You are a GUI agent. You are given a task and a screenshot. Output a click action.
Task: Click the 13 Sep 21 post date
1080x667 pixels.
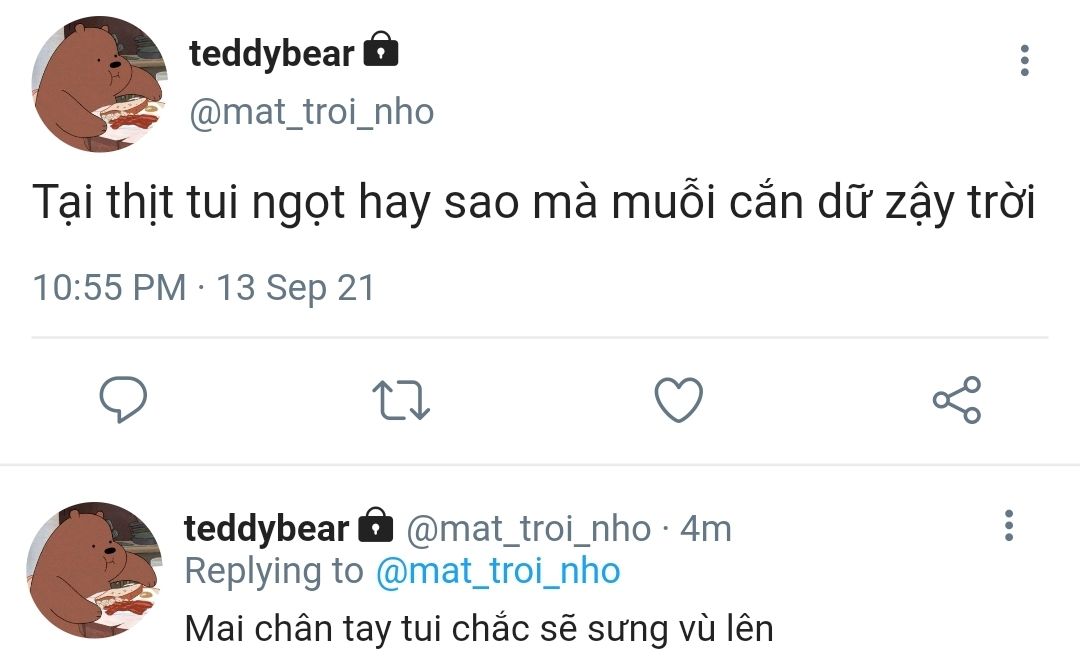(296, 288)
